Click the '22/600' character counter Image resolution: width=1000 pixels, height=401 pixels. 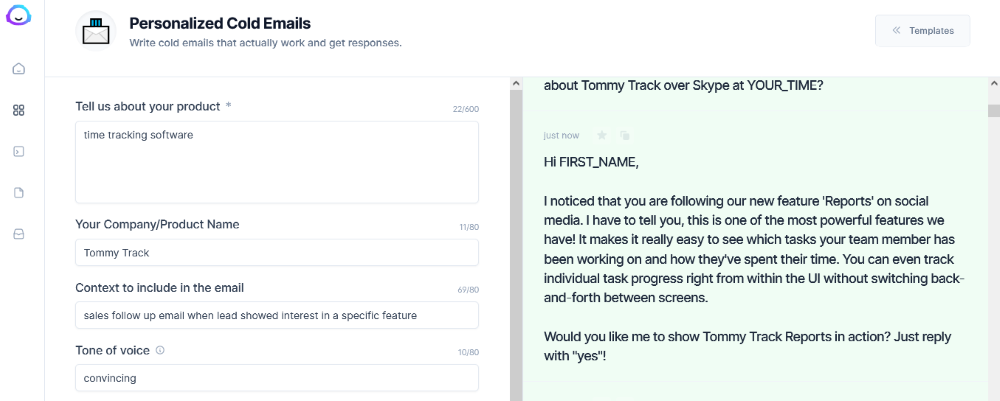coord(466,109)
